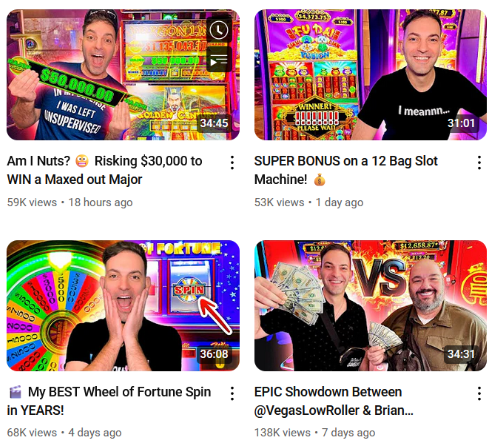The height and width of the screenshot is (441, 500).
Task: Click title 'My BEST Wheel of Fortune Spin'
Action: coord(109,401)
